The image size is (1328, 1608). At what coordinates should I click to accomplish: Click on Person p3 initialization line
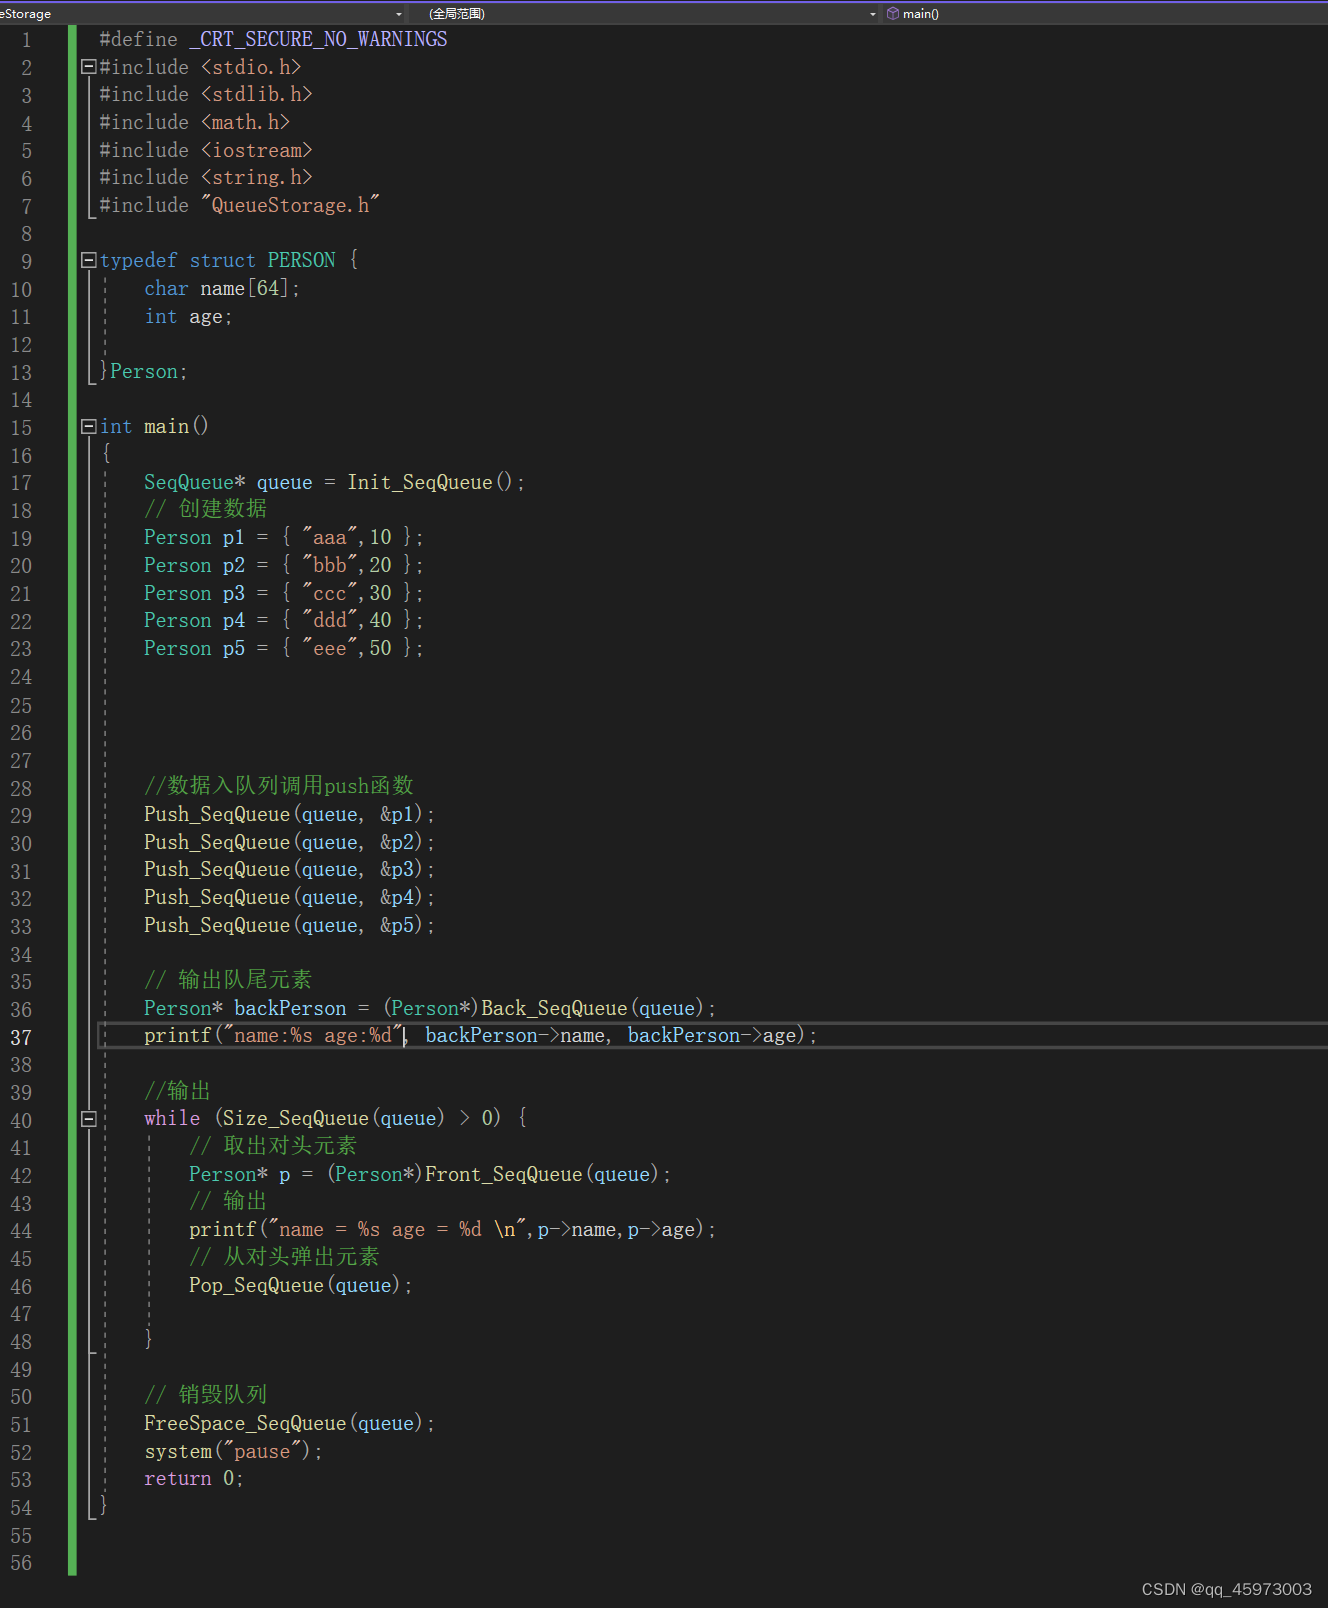pyautogui.click(x=284, y=593)
